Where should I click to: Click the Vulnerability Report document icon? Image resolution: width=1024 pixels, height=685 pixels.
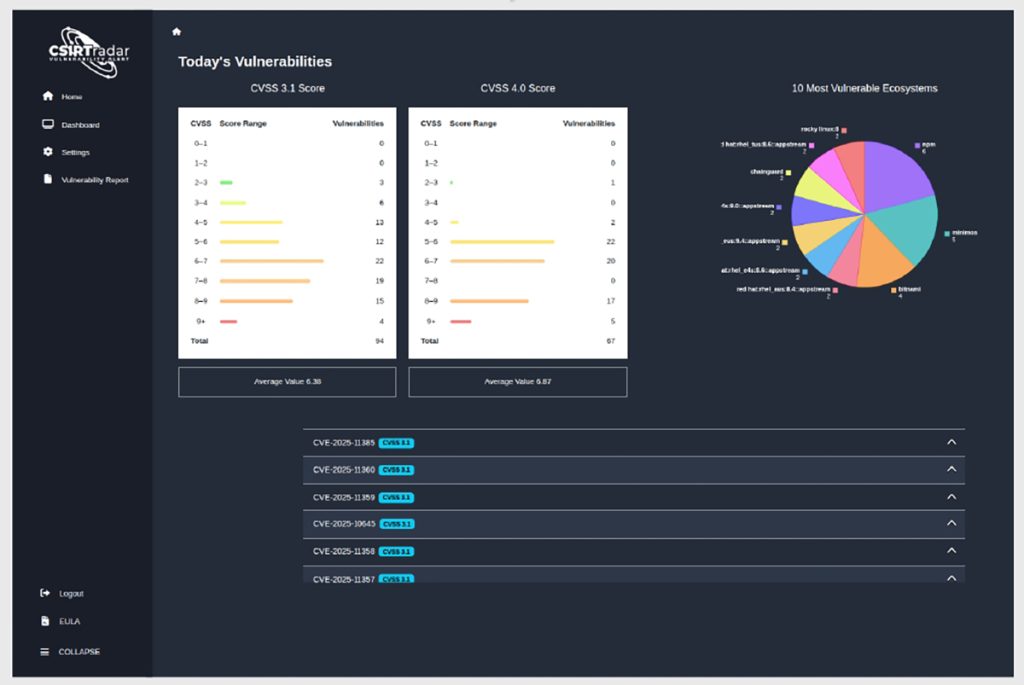(x=47, y=180)
